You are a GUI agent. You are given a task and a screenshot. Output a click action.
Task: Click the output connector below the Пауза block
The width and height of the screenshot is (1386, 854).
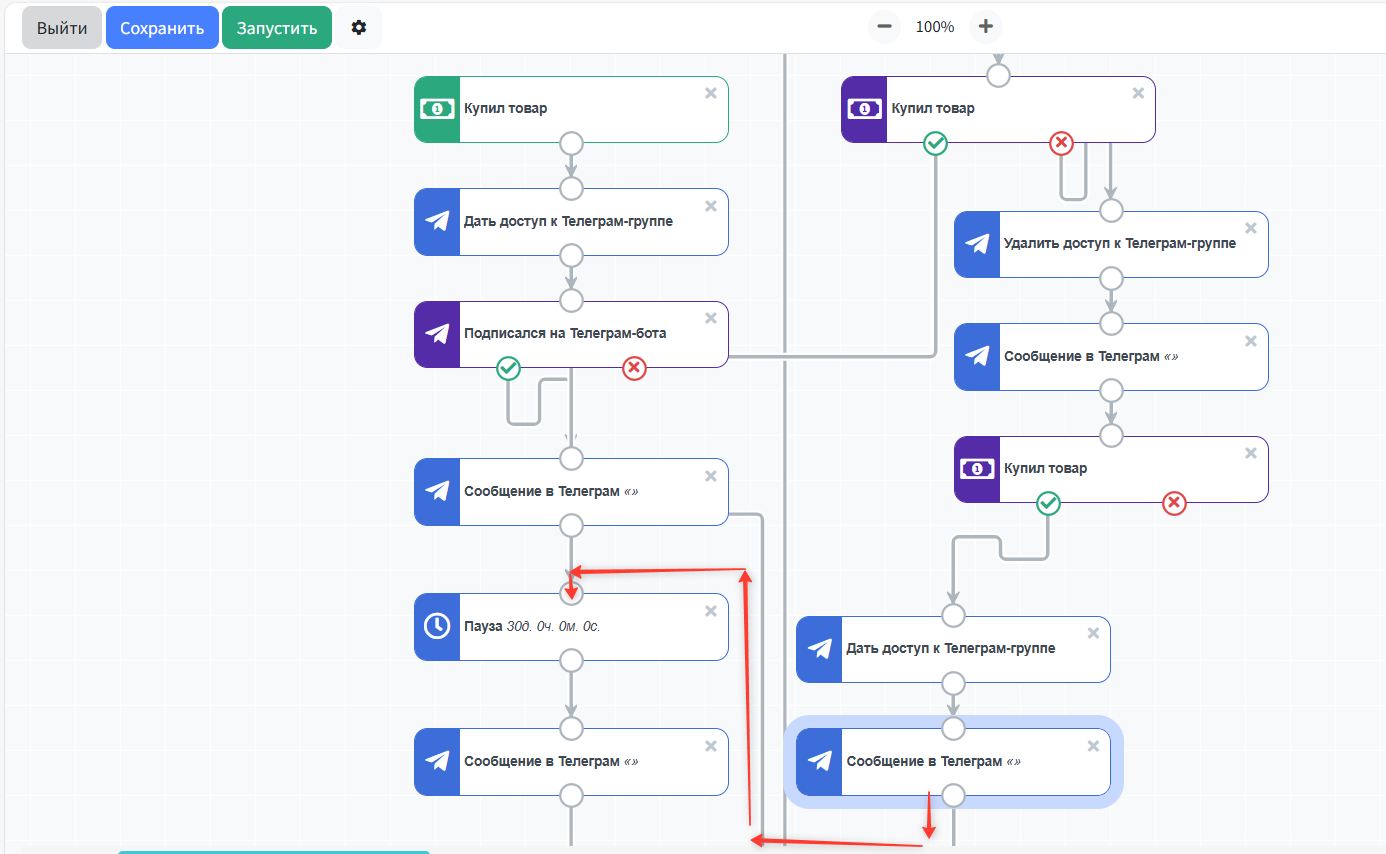pyautogui.click(x=571, y=661)
